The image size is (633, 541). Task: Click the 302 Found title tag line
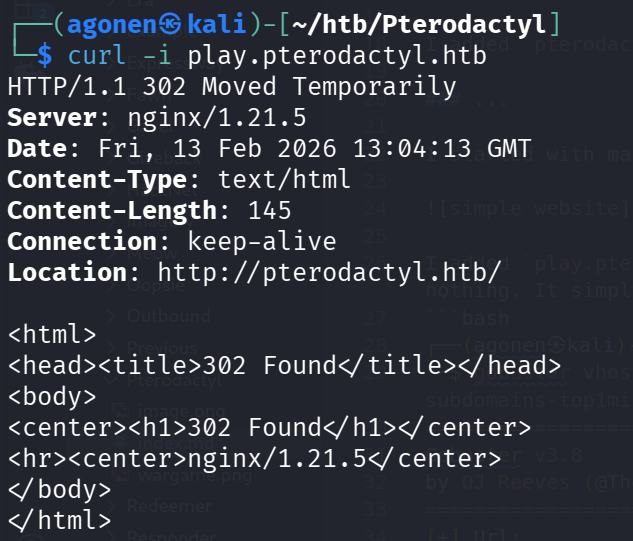pos(278,365)
